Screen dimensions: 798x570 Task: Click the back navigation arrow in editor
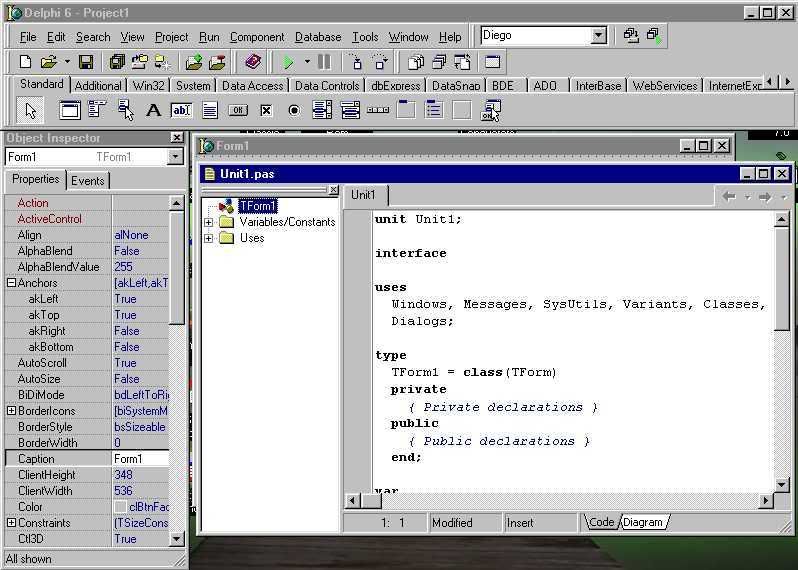pyautogui.click(x=729, y=196)
